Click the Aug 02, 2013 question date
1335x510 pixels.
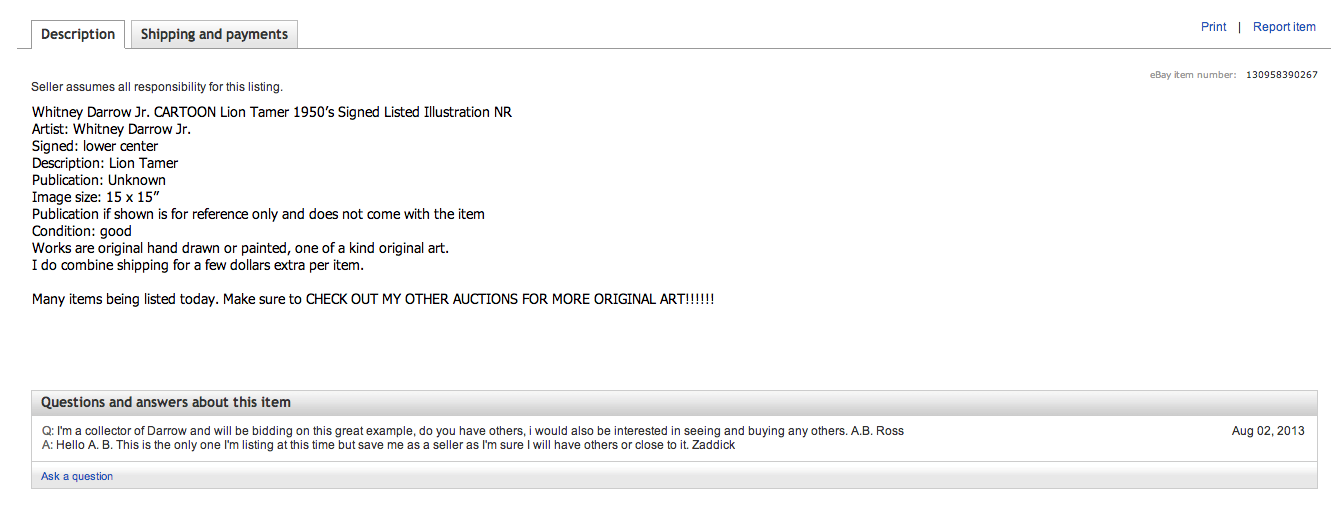(1268, 431)
